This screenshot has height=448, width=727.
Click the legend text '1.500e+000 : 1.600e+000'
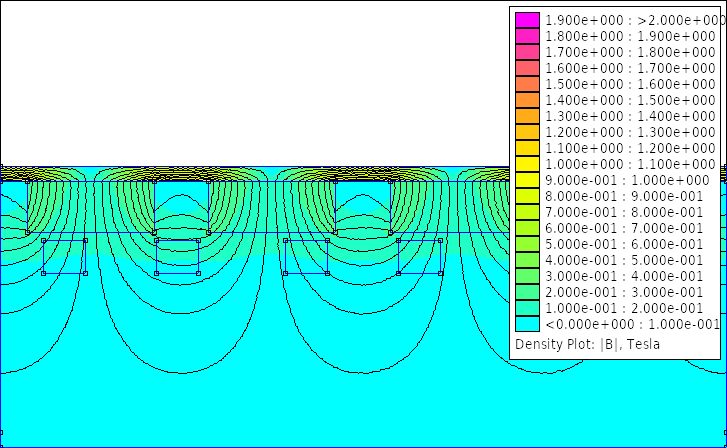point(631,84)
